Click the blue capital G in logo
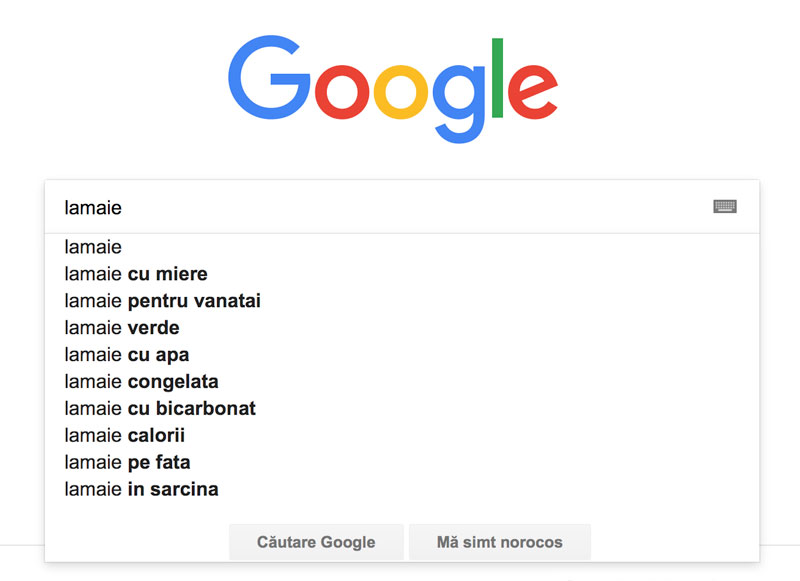Screen dimensions: 800x581 point(269,77)
